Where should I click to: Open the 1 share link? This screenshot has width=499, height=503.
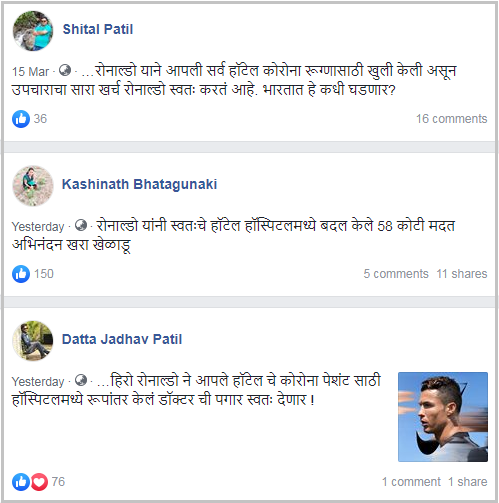[x=468, y=482]
